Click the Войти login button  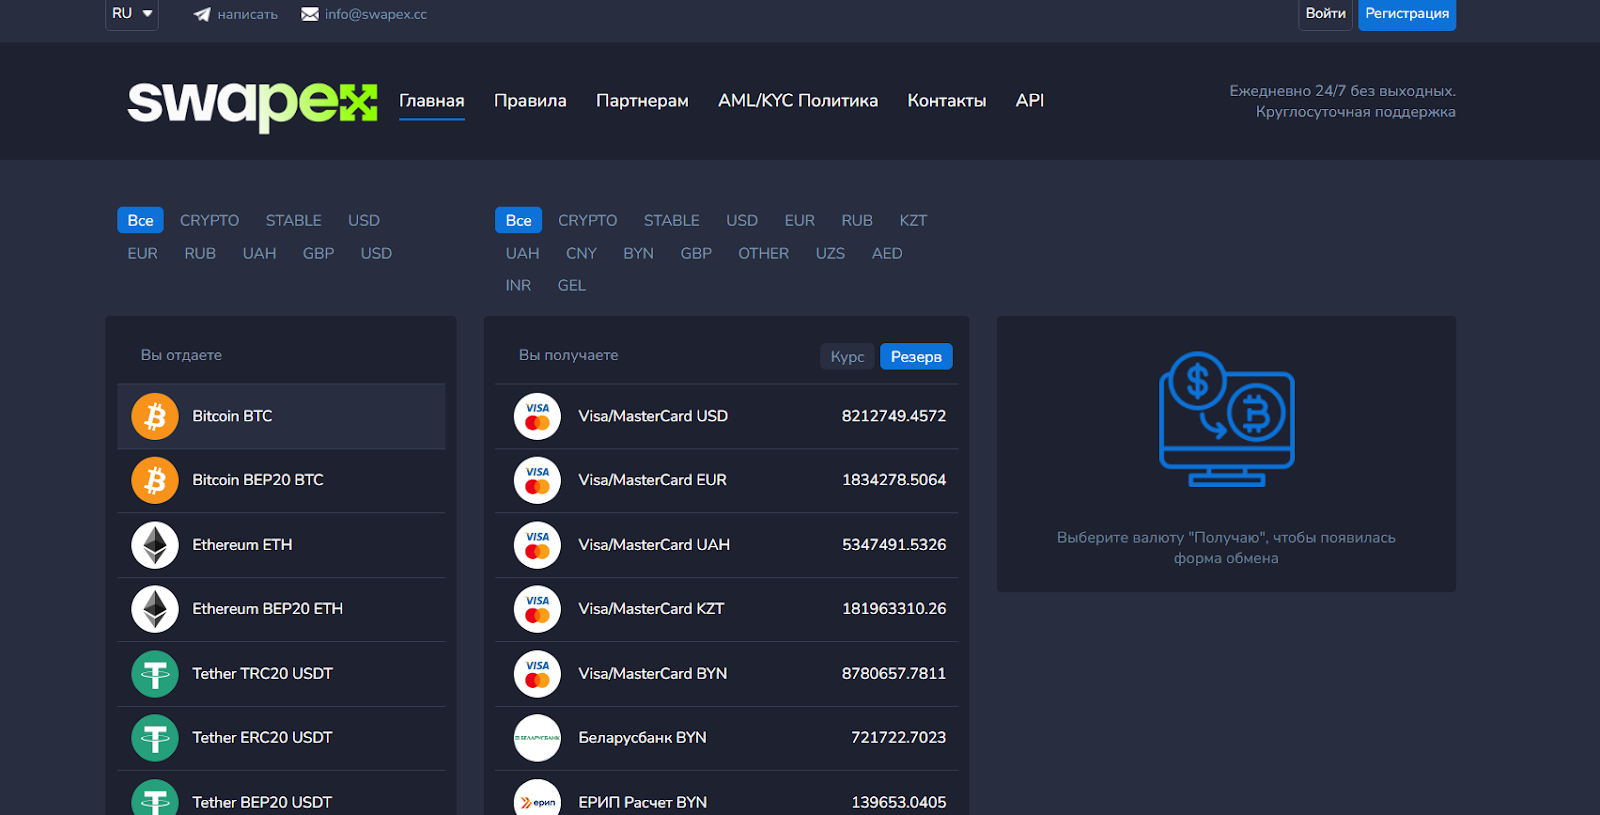click(x=1325, y=14)
